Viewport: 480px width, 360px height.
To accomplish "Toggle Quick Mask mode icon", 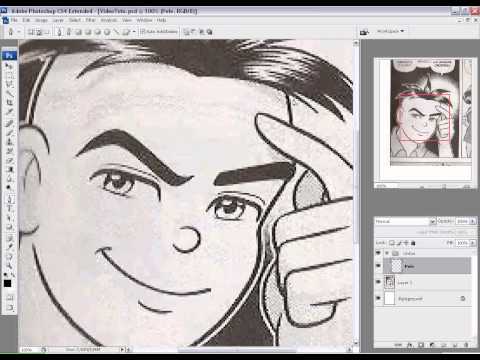I will pyautogui.click(x=9, y=298).
